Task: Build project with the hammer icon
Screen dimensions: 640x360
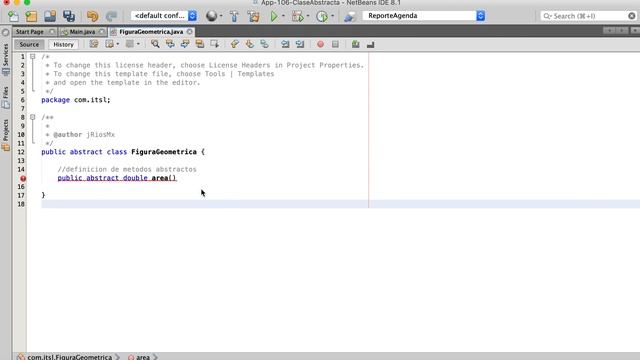Action: pos(234,16)
